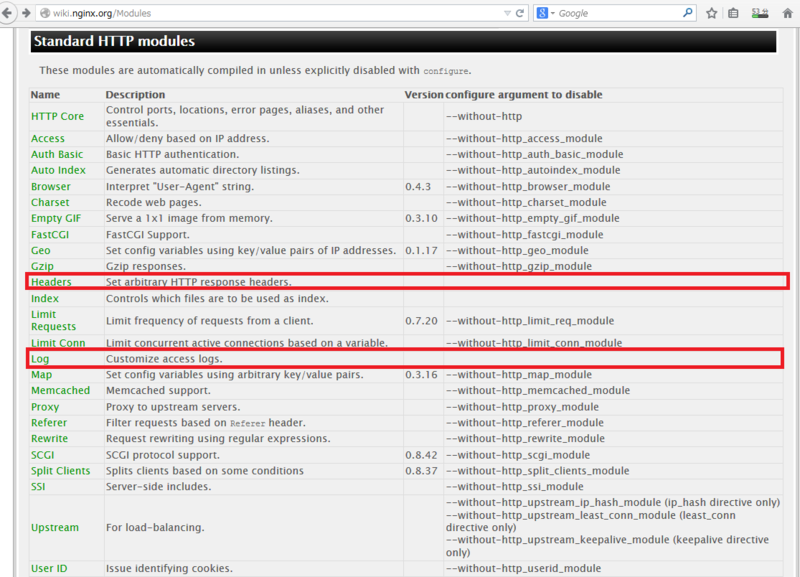The image size is (800, 577).
Task: Go forward to the next page
Action: click(x=26, y=13)
